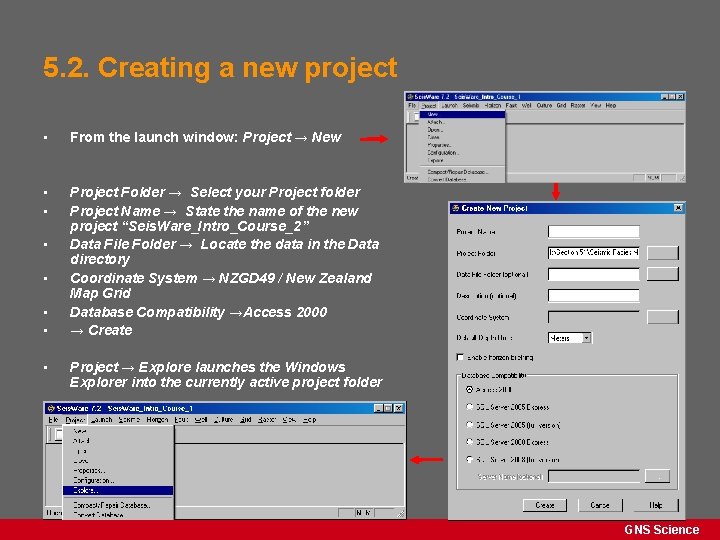Viewport: 720px width, 540px height.
Task: Close the Create New Project dialog
Action: coord(678,208)
